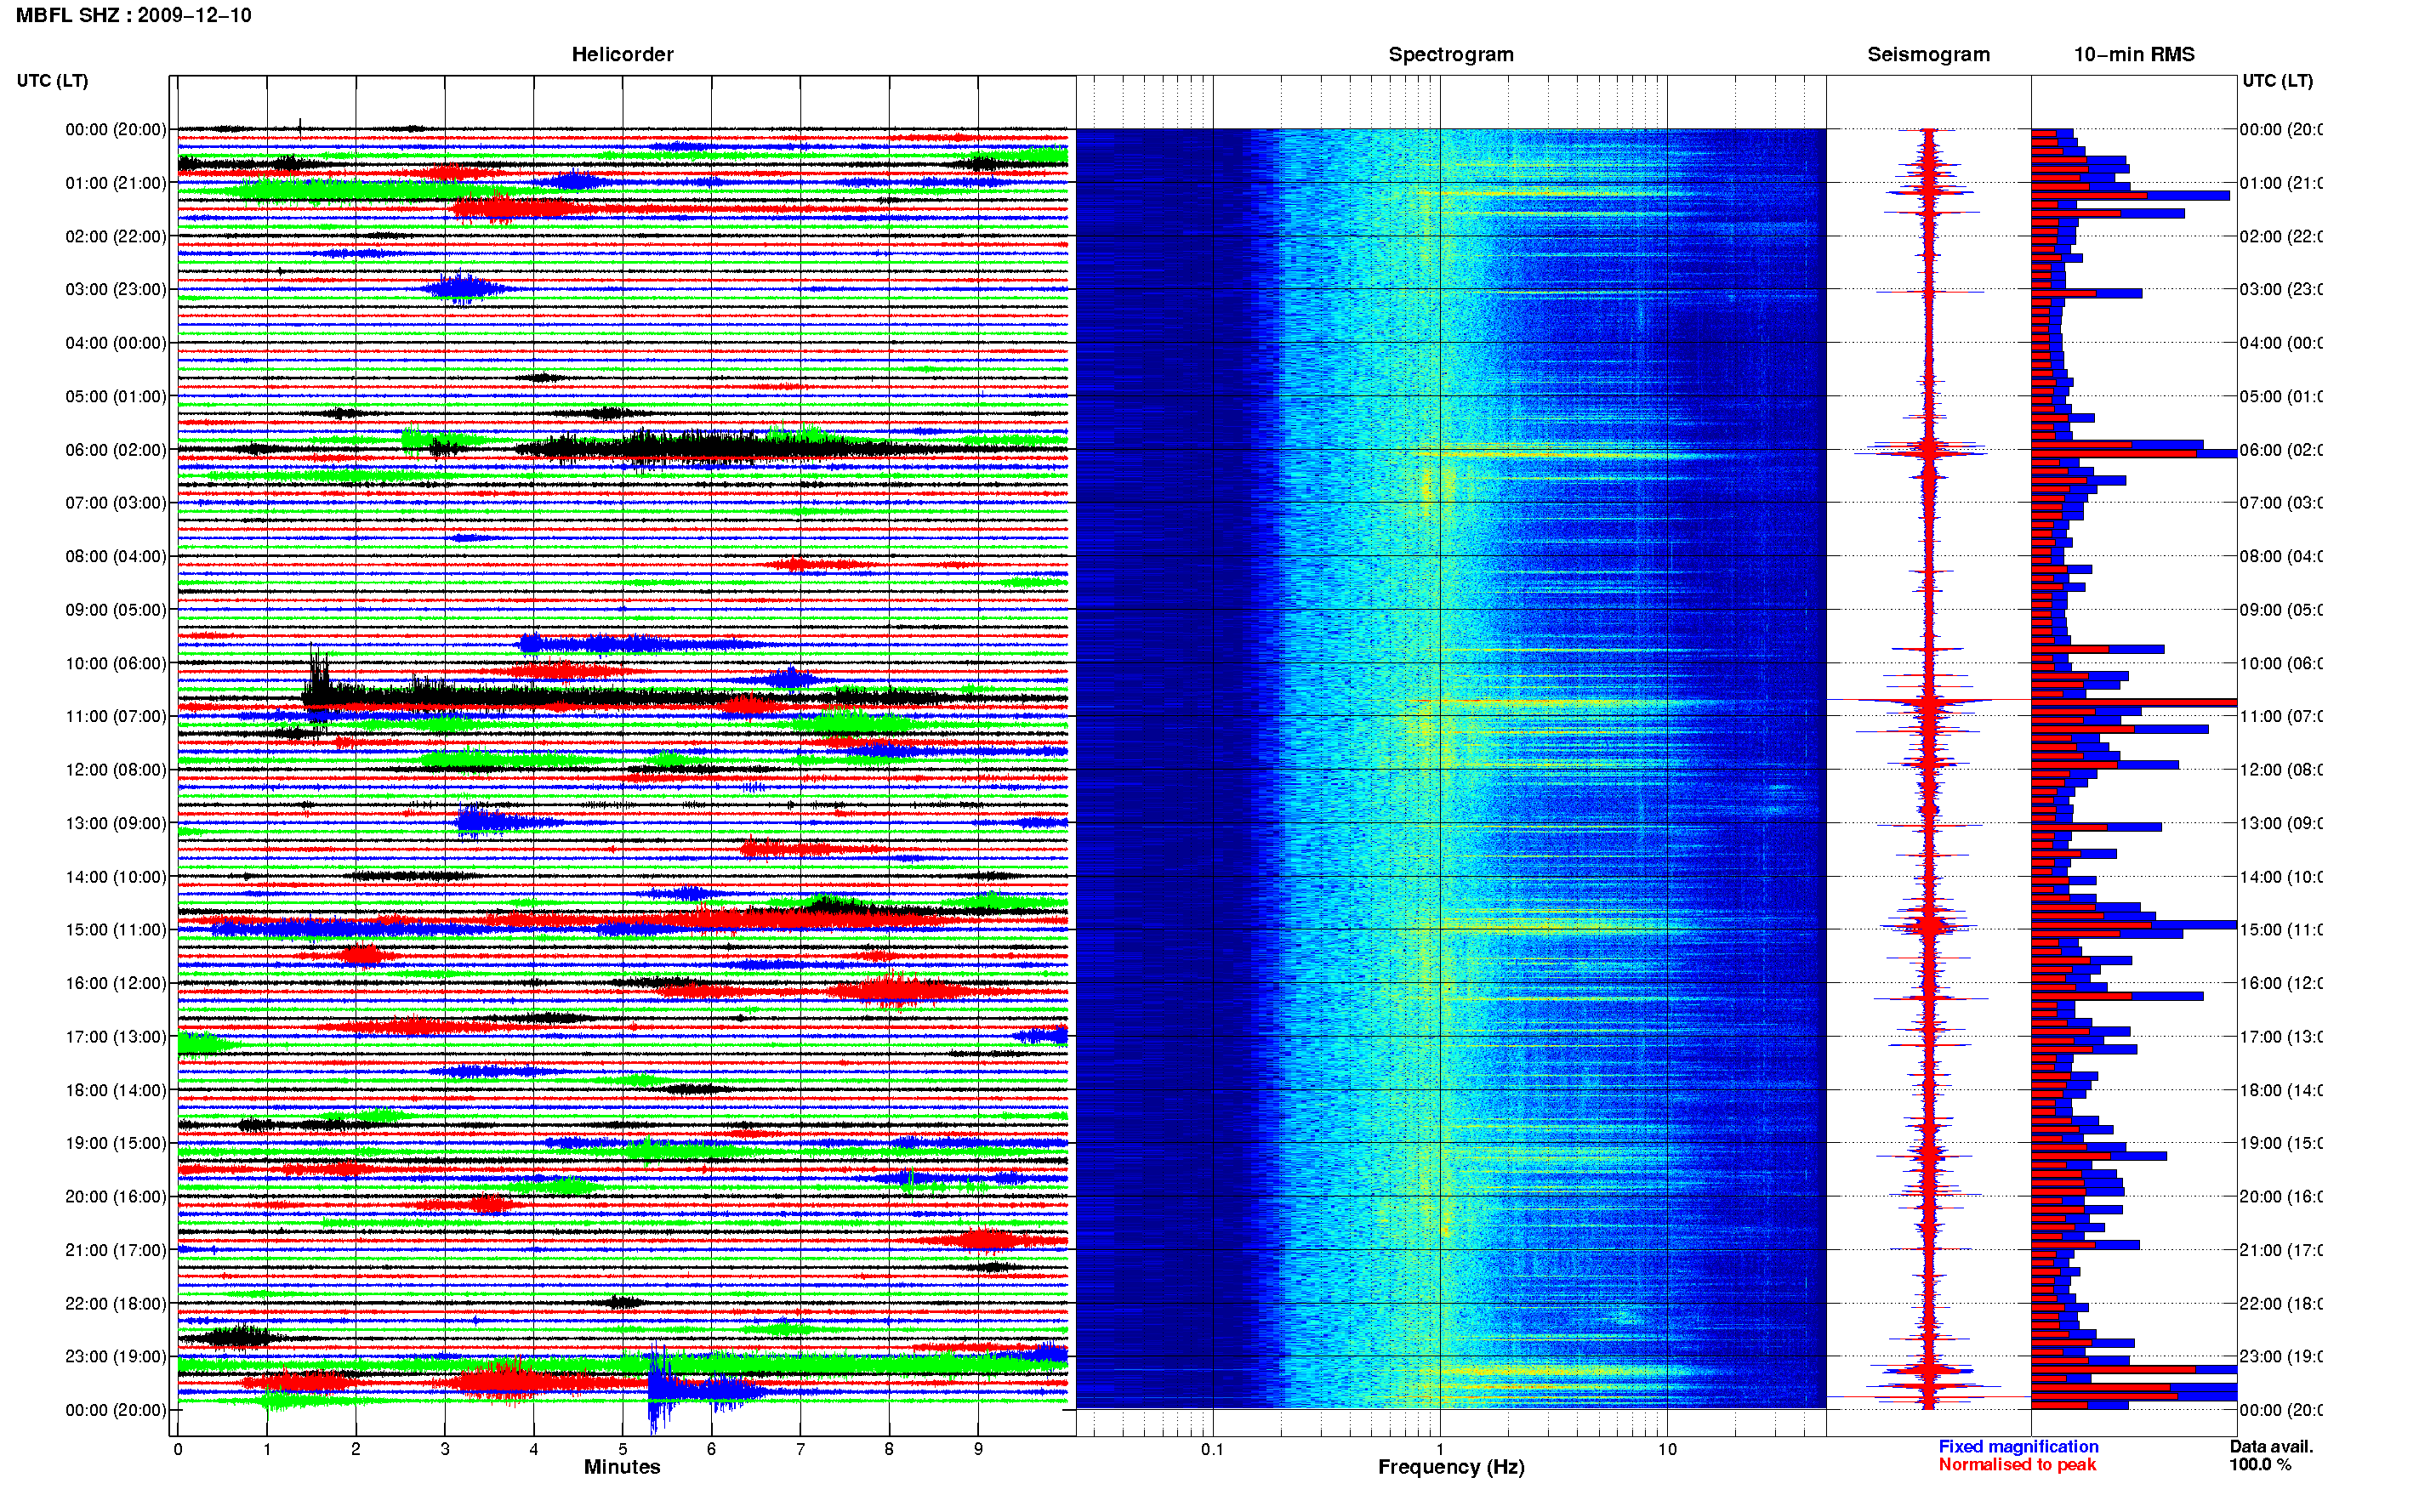Image resolution: width=2419 pixels, height=1512 pixels.
Task: Click the left '00:00 (20:00)' top time label
Action: [x=116, y=129]
